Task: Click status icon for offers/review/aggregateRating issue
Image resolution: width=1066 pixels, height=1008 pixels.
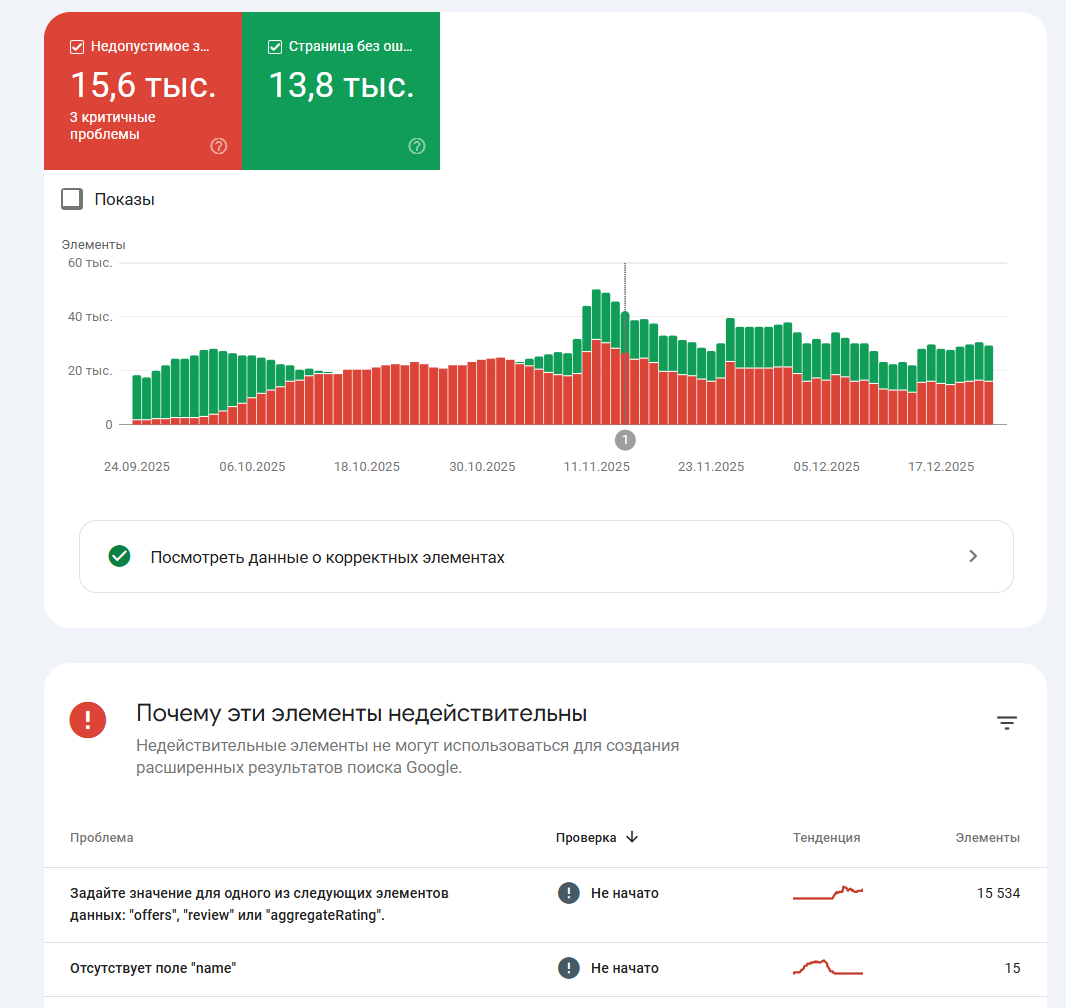Action: click(x=568, y=892)
